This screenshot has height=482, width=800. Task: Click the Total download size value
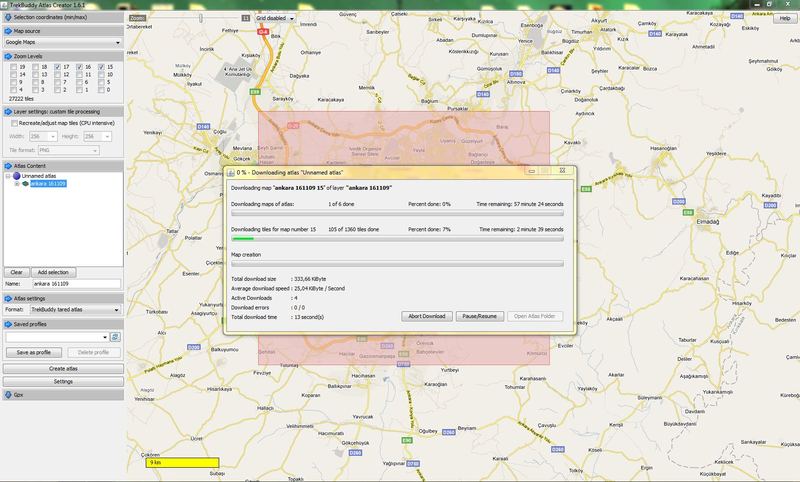pyautogui.click(x=310, y=279)
